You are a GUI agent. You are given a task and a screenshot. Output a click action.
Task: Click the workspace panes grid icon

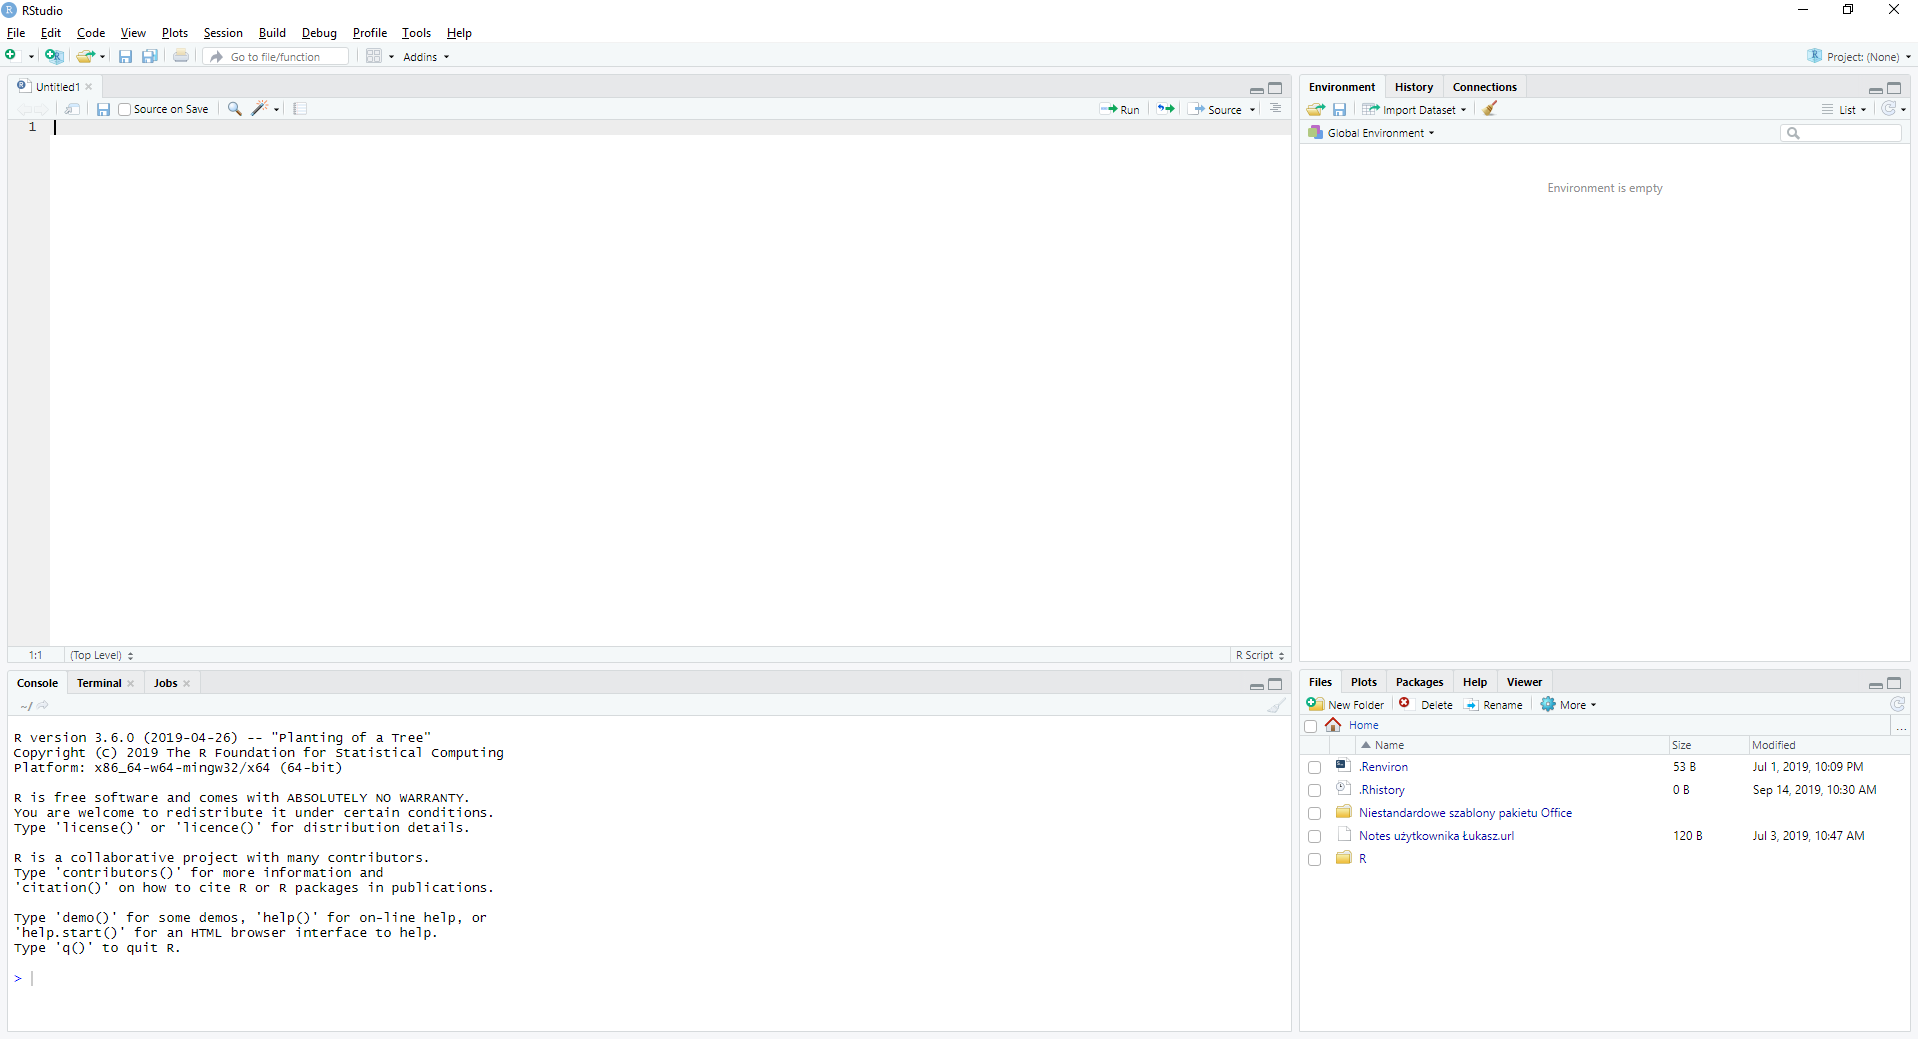tap(374, 56)
